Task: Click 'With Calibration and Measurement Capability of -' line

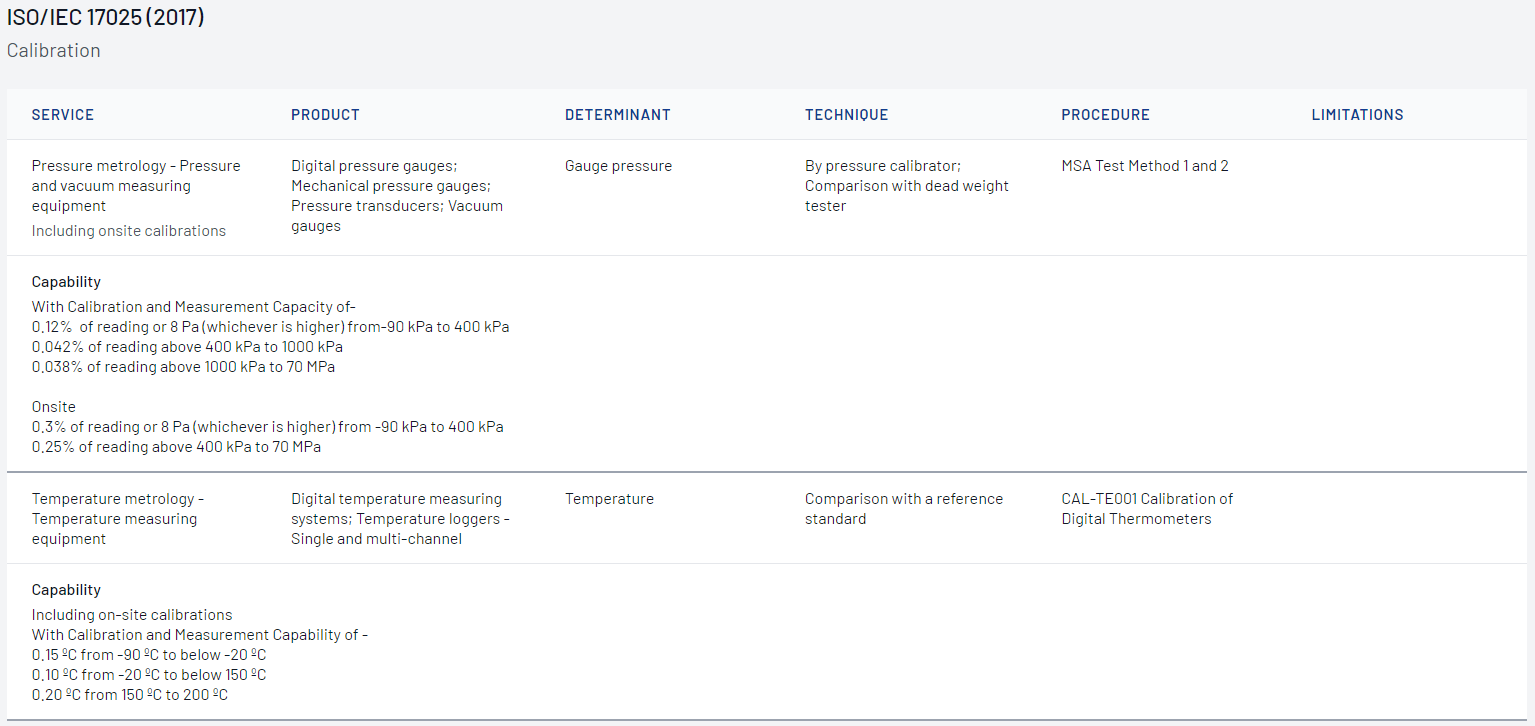Action: point(200,635)
